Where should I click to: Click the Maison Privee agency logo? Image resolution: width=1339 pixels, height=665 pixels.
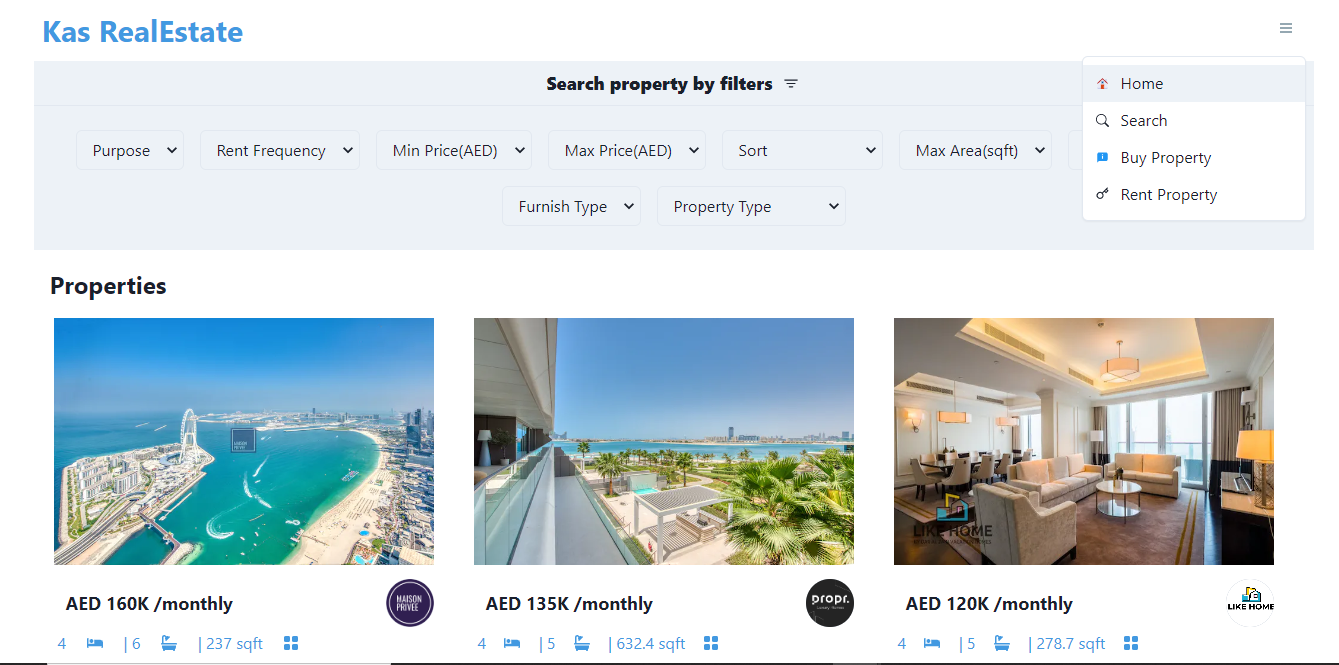point(410,603)
